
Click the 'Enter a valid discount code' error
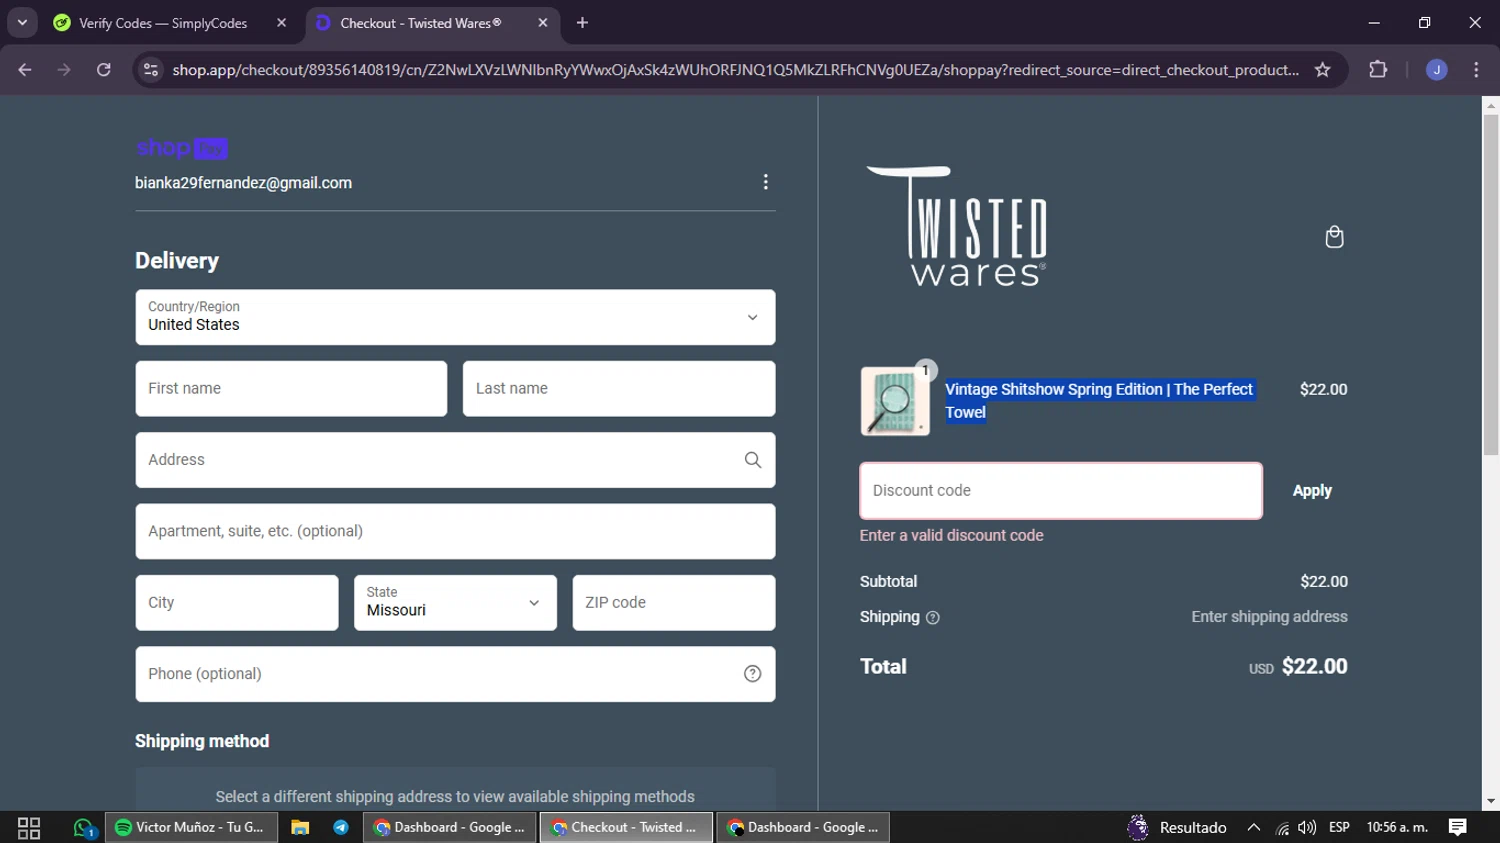[x=951, y=536]
